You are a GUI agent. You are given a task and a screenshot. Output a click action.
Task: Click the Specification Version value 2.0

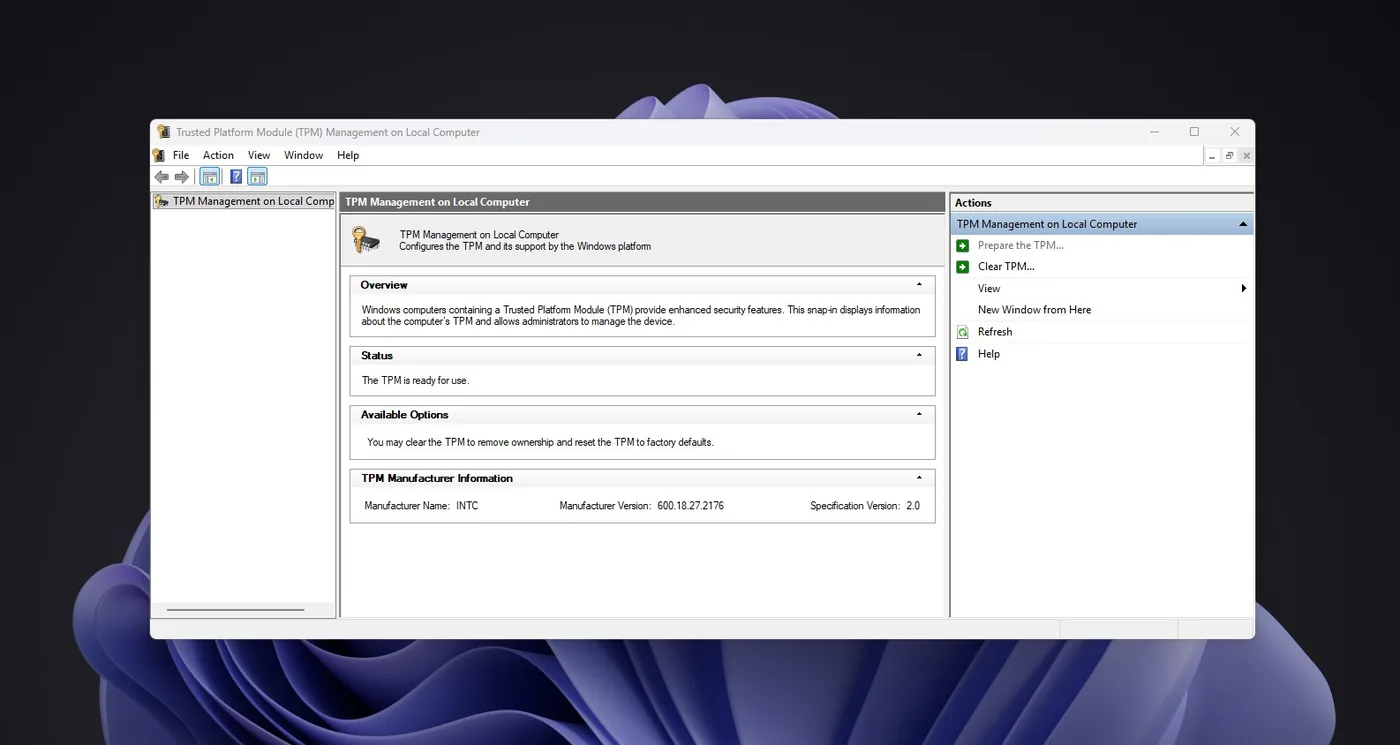tap(913, 506)
